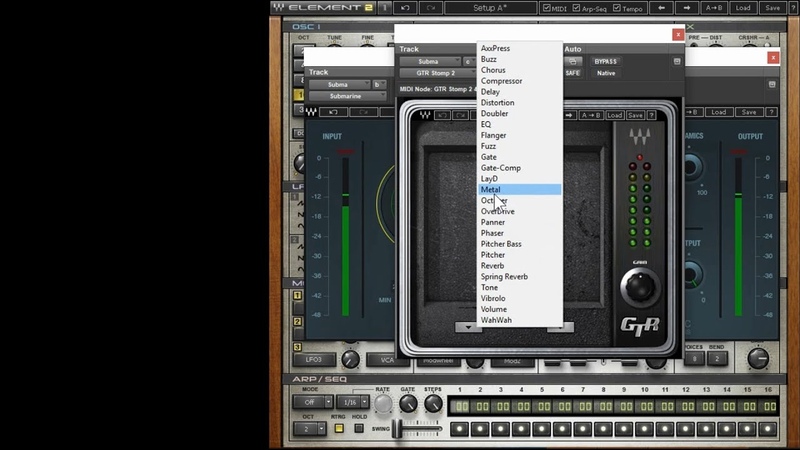This screenshot has width=800, height=450.
Task: Open Subma track dropdown in front window
Action: click(x=430, y=61)
